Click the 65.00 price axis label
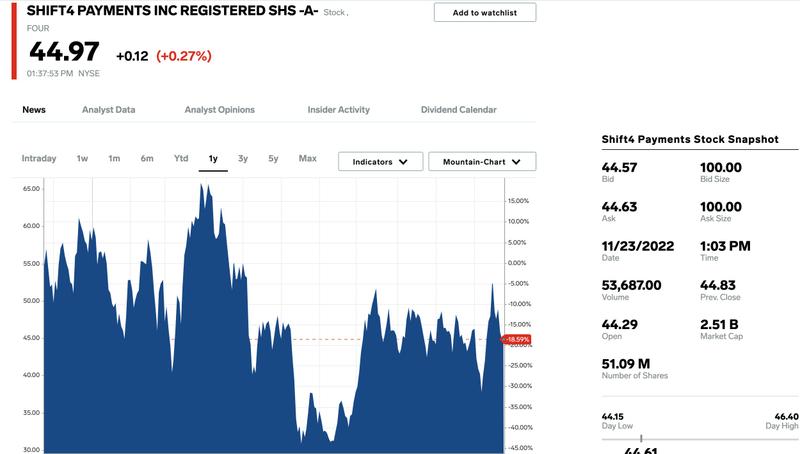 [x=31, y=189]
